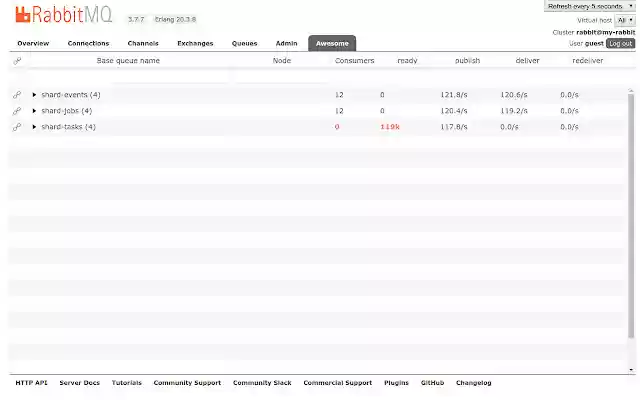Open the Channels tab
Viewport: 640px width, 400px height.
point(143,43)
